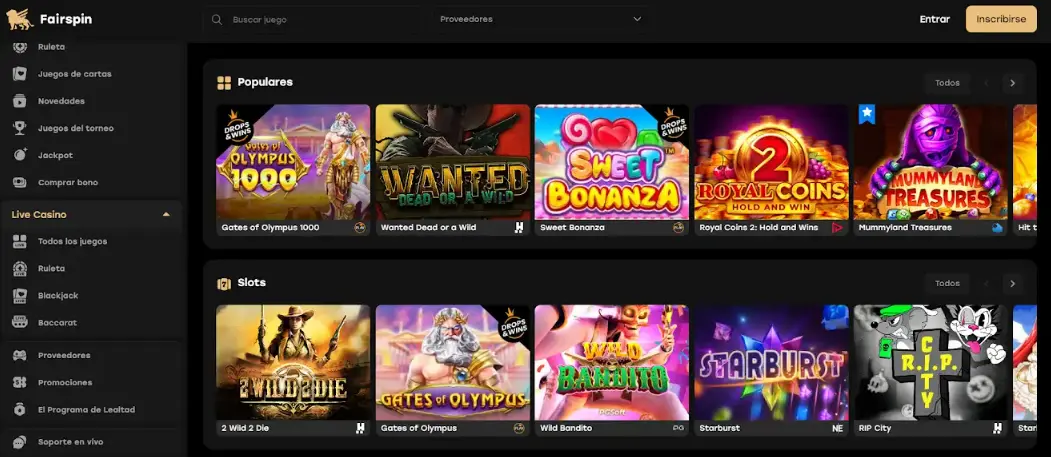Click the Live Casino heading
1051x457 pixels.
click(39, 214)
